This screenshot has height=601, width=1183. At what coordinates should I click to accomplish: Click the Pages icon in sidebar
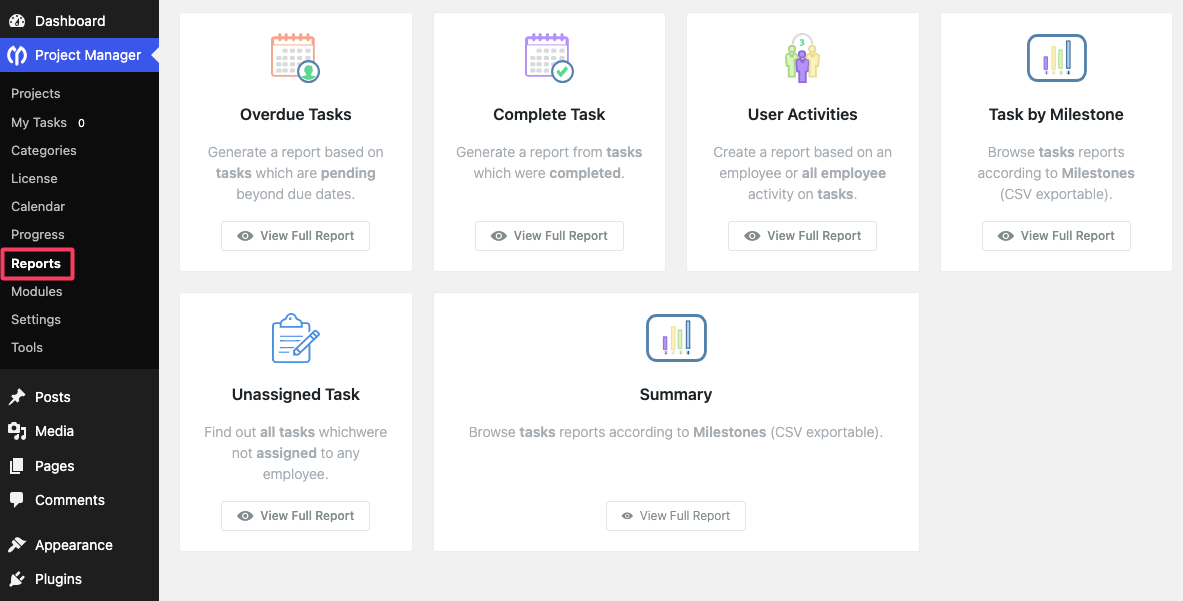point(17,466)
